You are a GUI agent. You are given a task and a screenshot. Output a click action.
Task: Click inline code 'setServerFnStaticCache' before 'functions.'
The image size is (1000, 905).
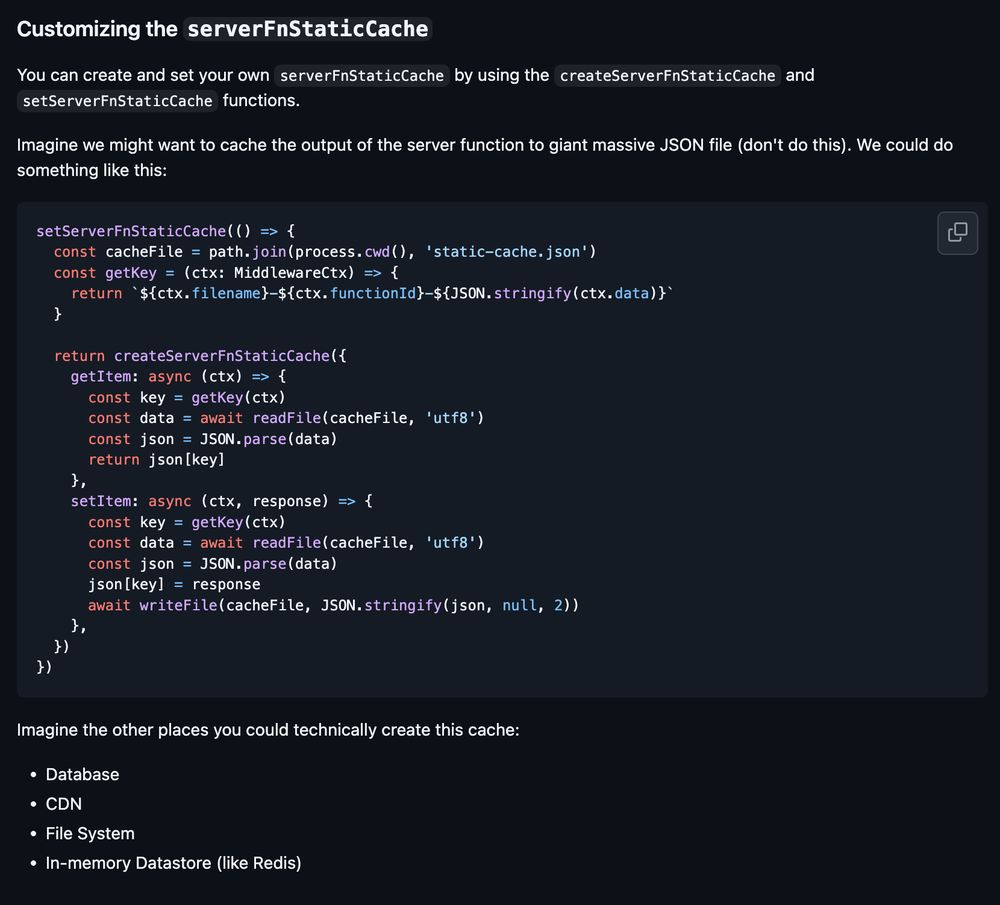point(117,101)
